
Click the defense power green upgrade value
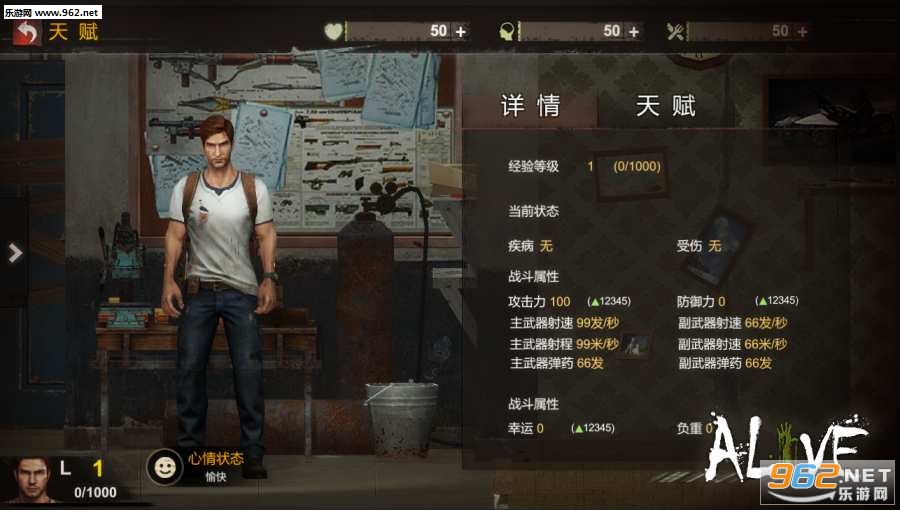tap(777, 301)
